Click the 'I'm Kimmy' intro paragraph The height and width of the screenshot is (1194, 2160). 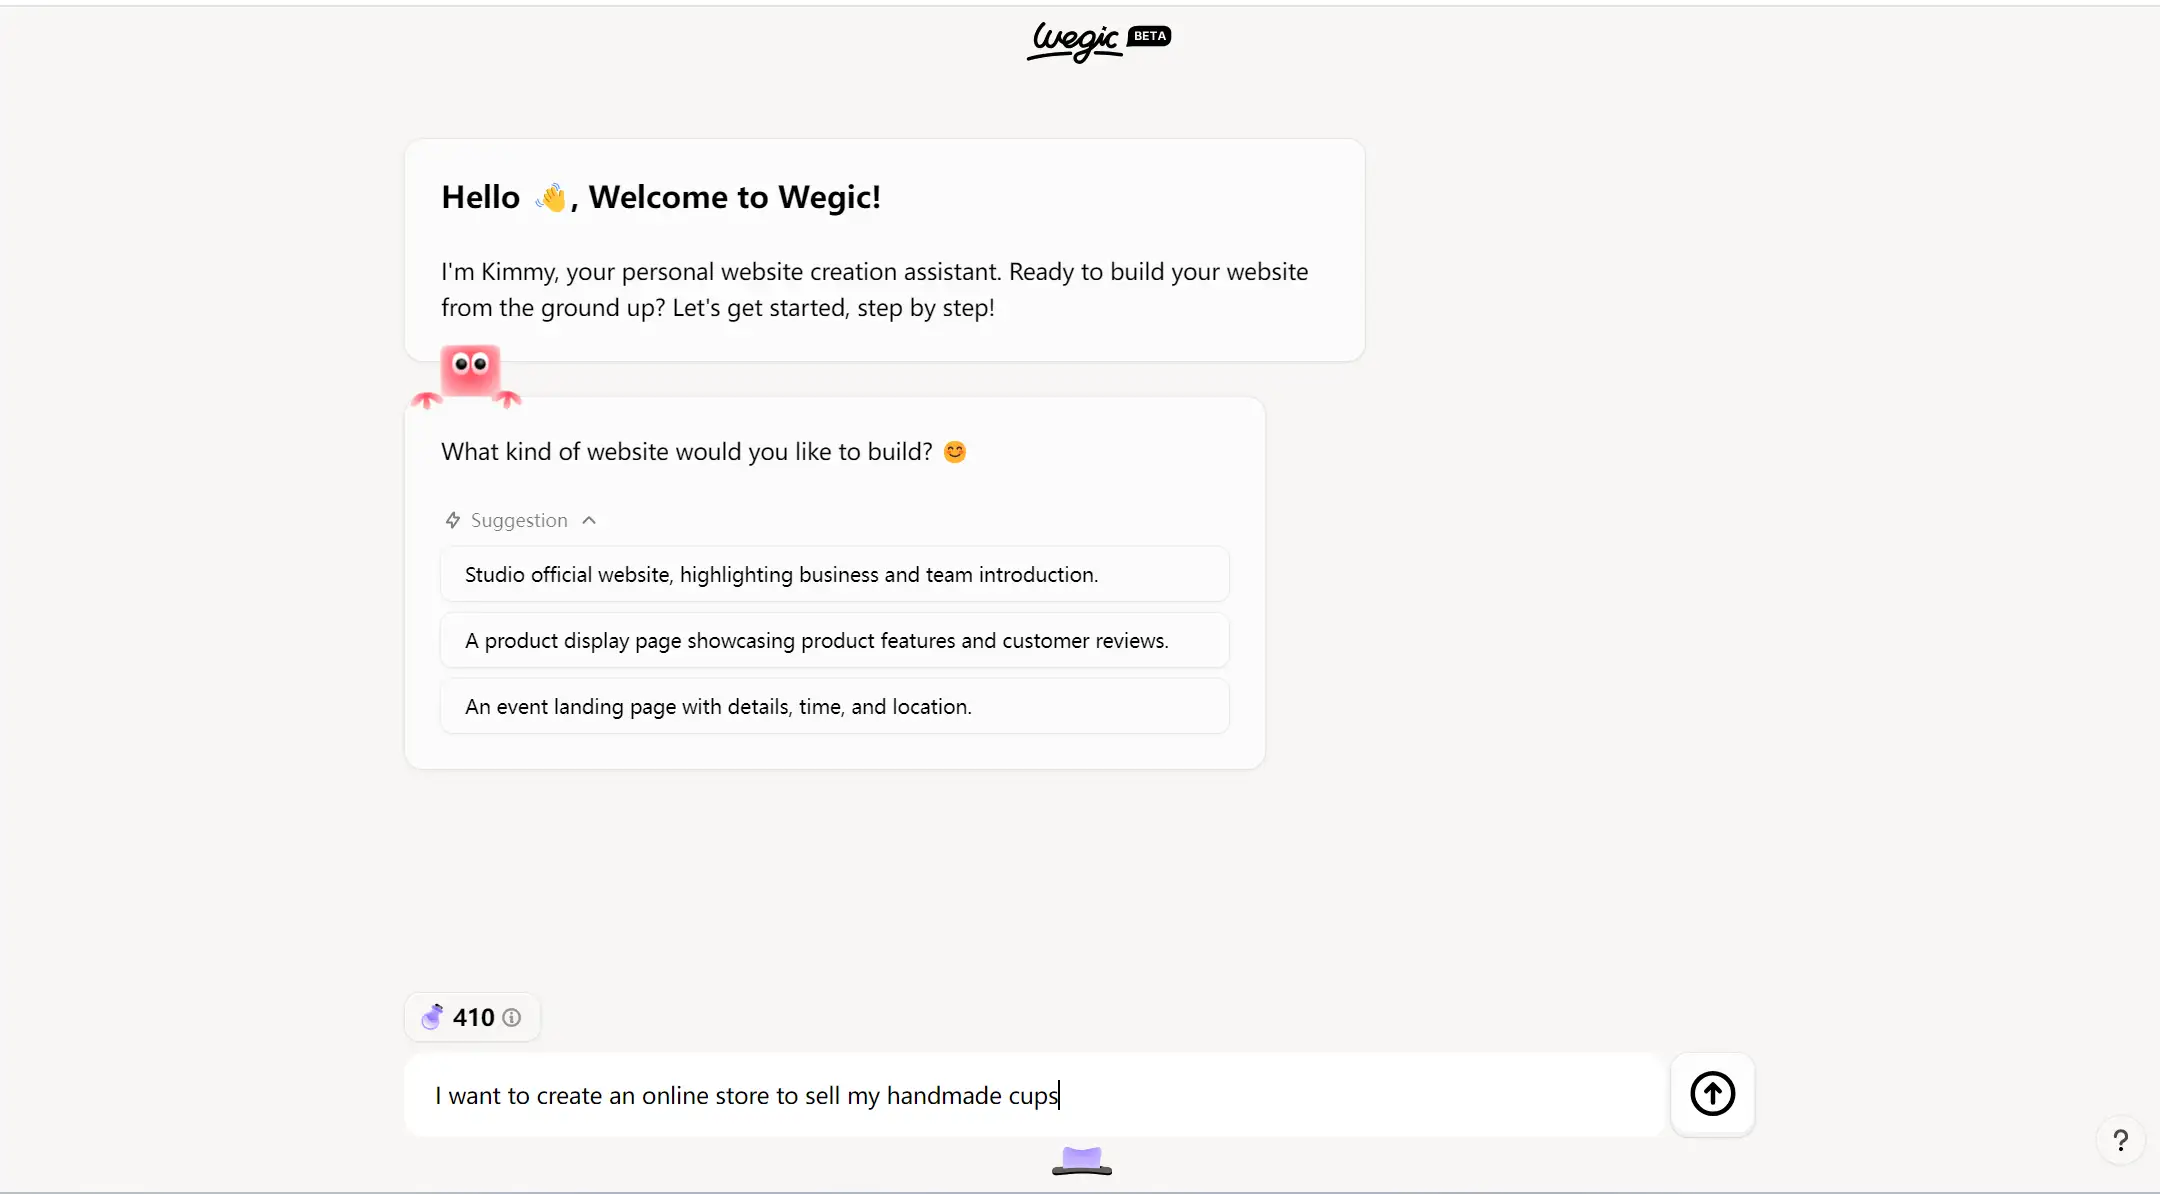pyautogui.click(x=875, y=290)
